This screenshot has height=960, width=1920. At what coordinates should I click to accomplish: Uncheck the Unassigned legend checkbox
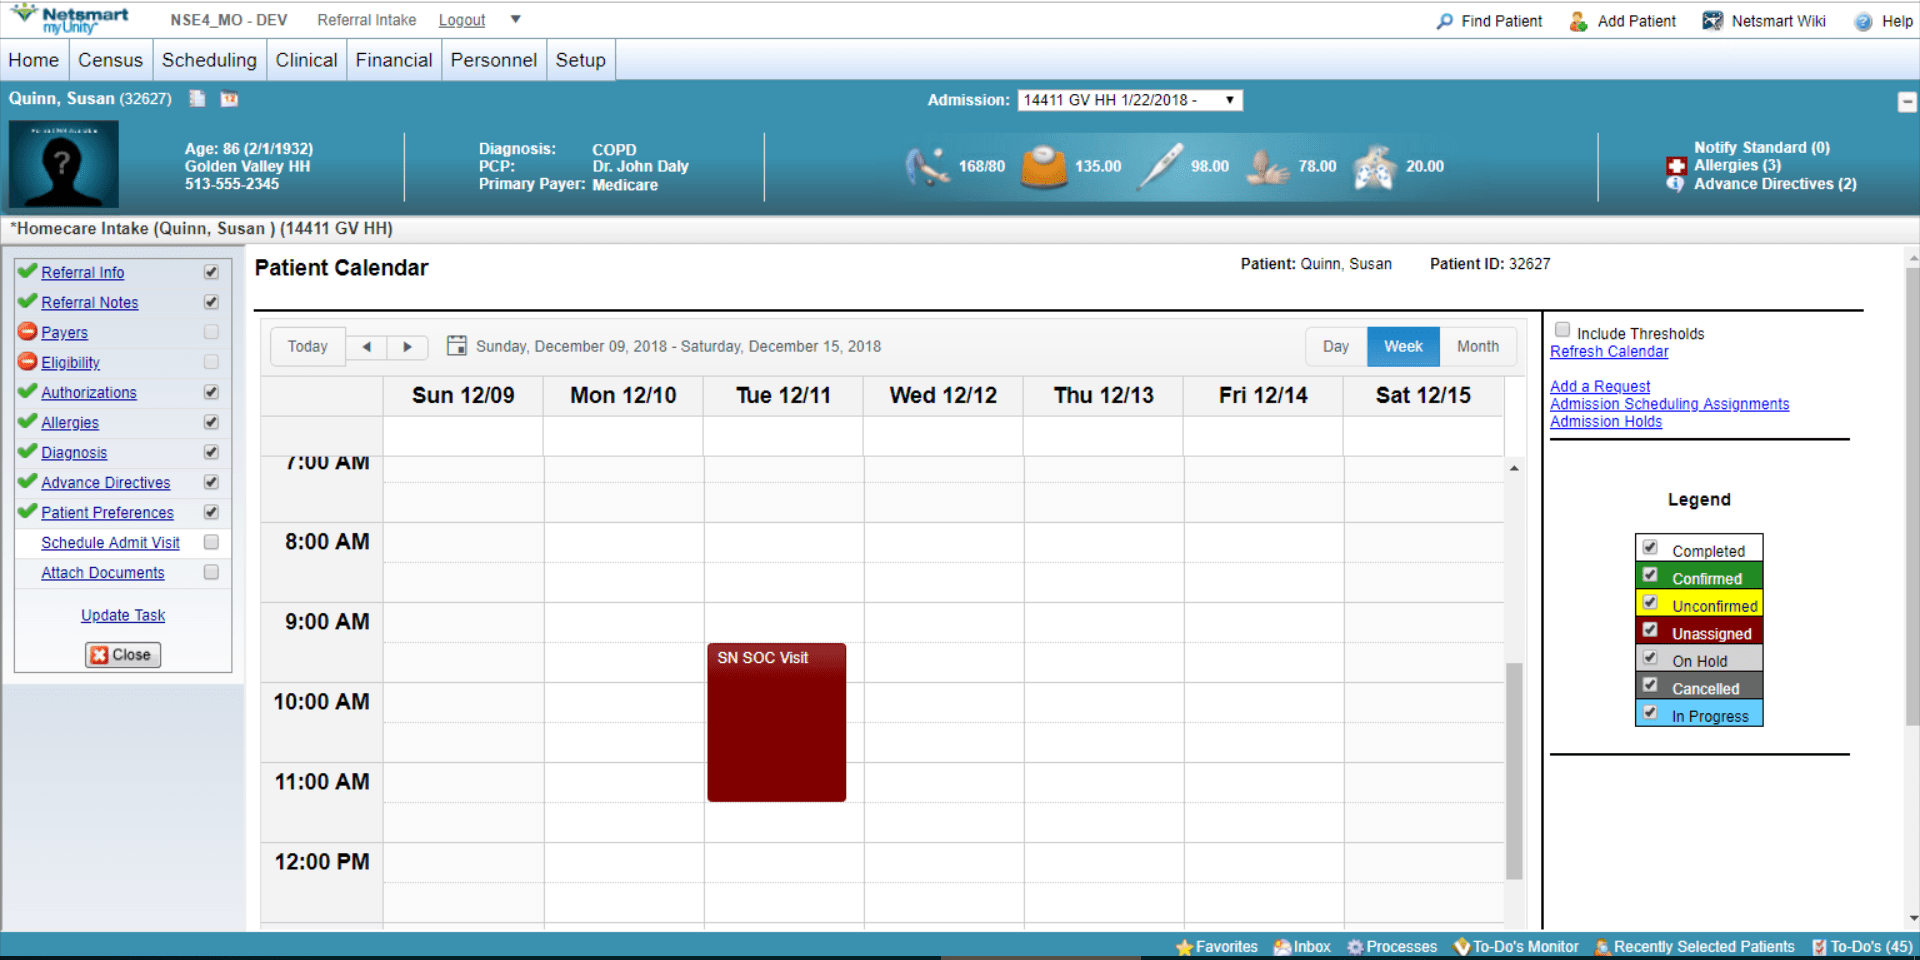[1650, 631]
